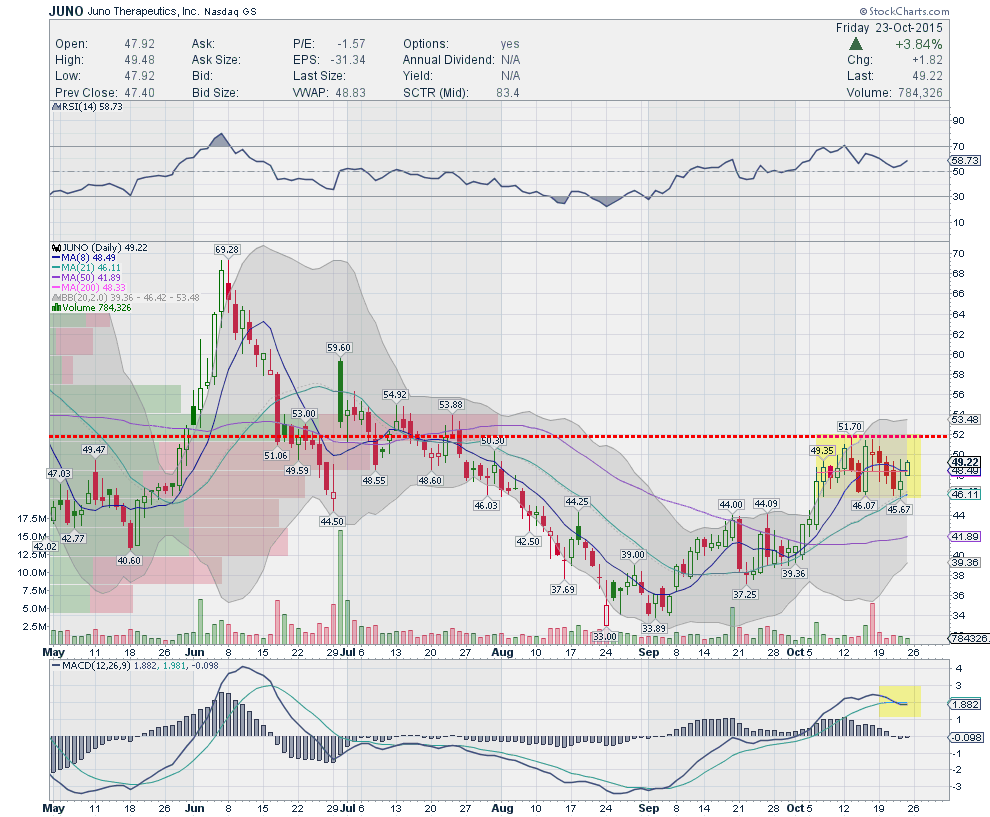Click the 49.22 current price tag on axis
The image size is (990, 817).
[x=965, y=462]
